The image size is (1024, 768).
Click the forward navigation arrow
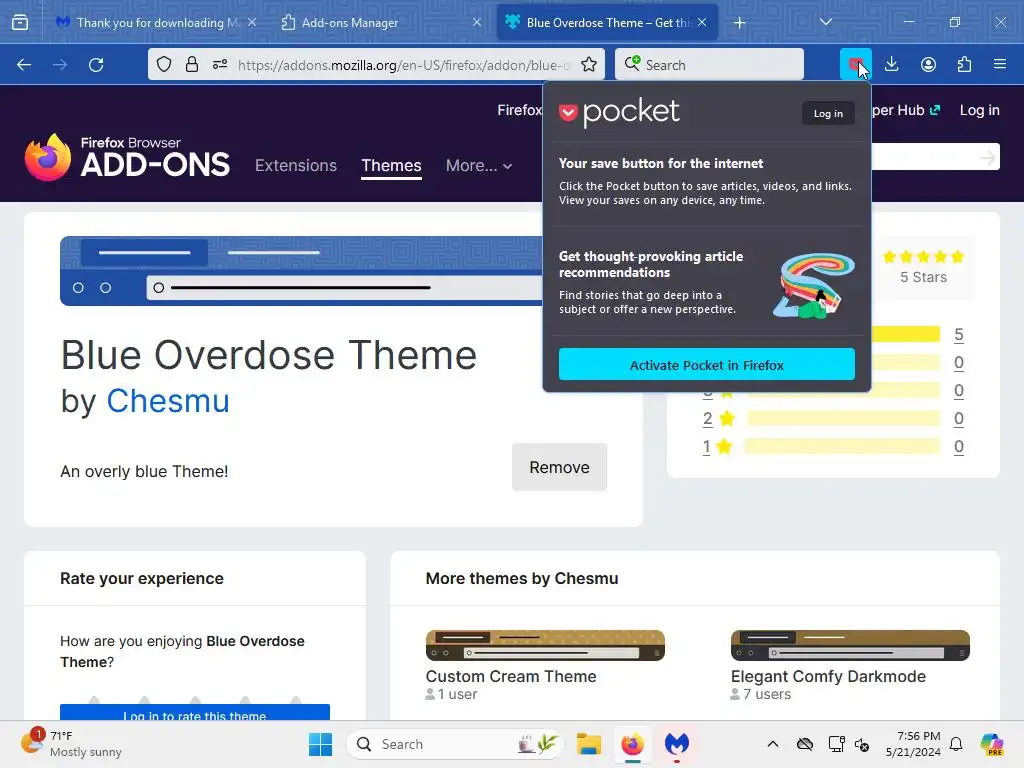tap(60, 65)
